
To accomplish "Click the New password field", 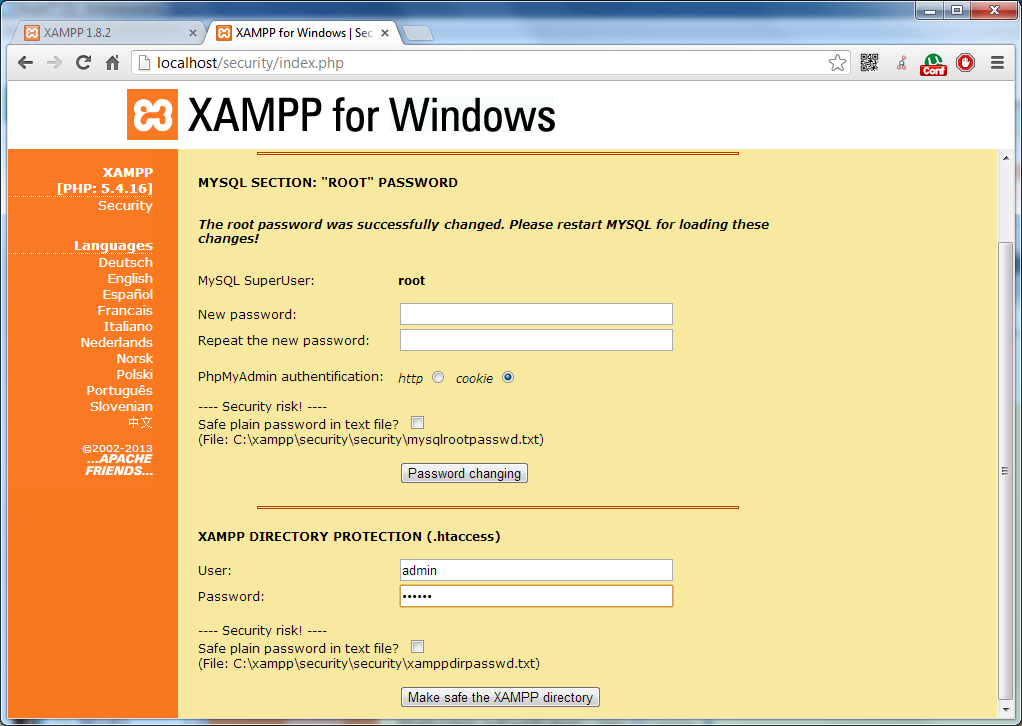I will [536, 314].
